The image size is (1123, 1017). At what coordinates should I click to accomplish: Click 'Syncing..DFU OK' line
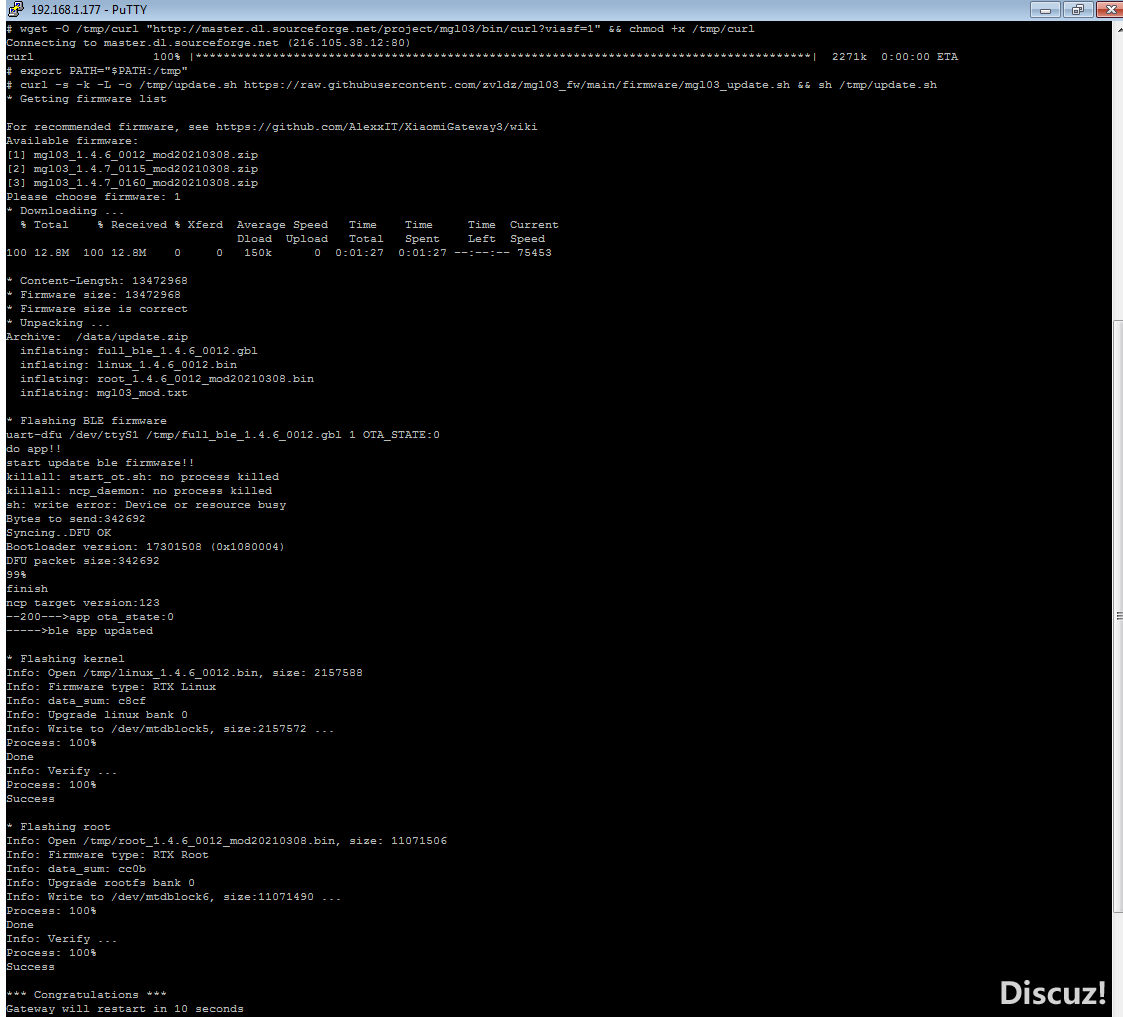coord(59,533)
